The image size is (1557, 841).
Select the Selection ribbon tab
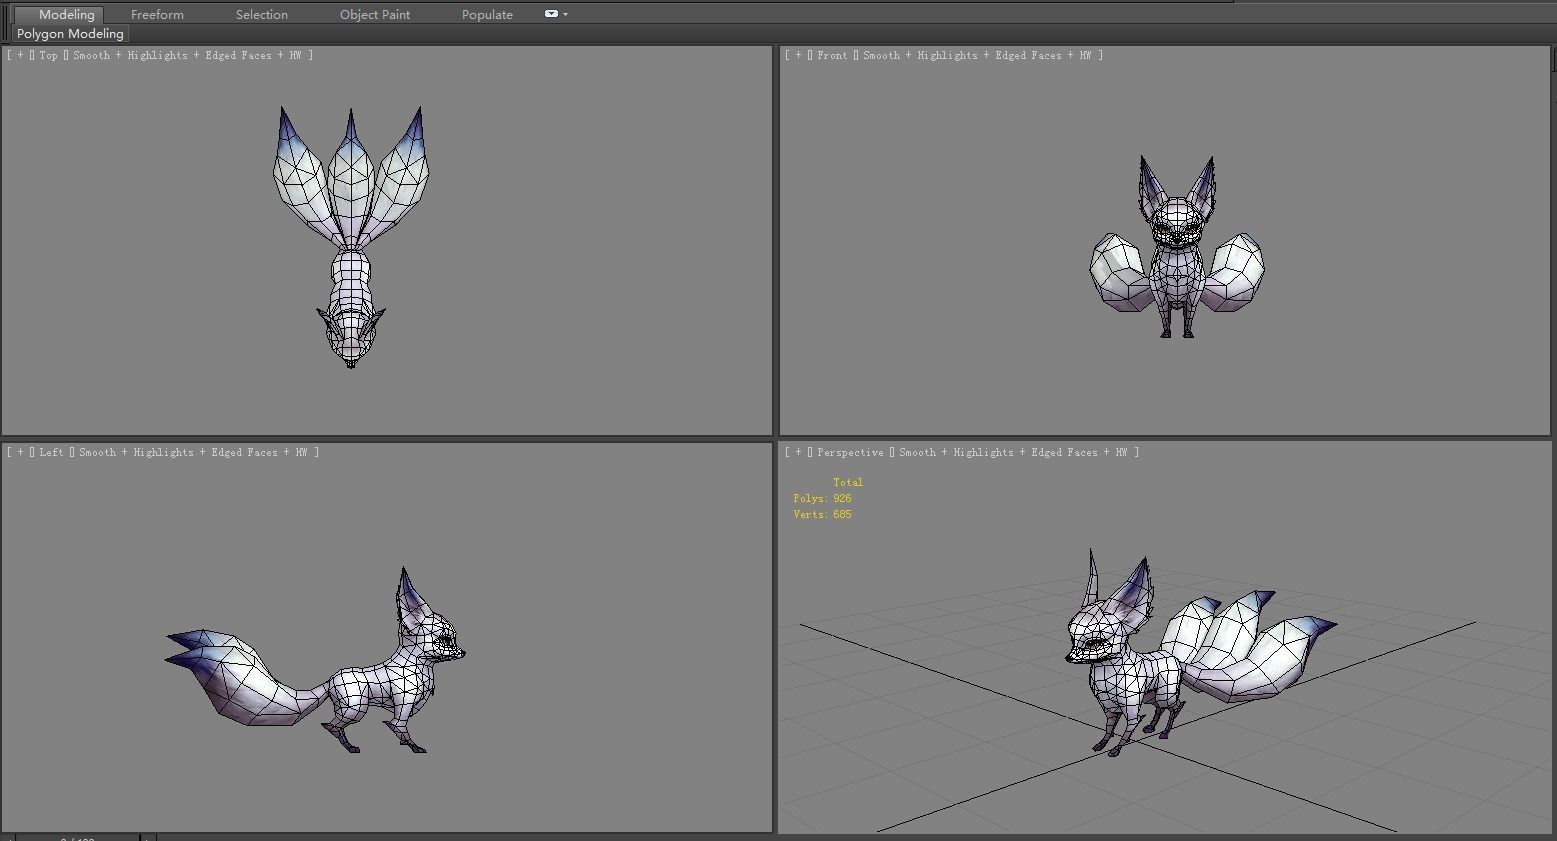[262, 14]
